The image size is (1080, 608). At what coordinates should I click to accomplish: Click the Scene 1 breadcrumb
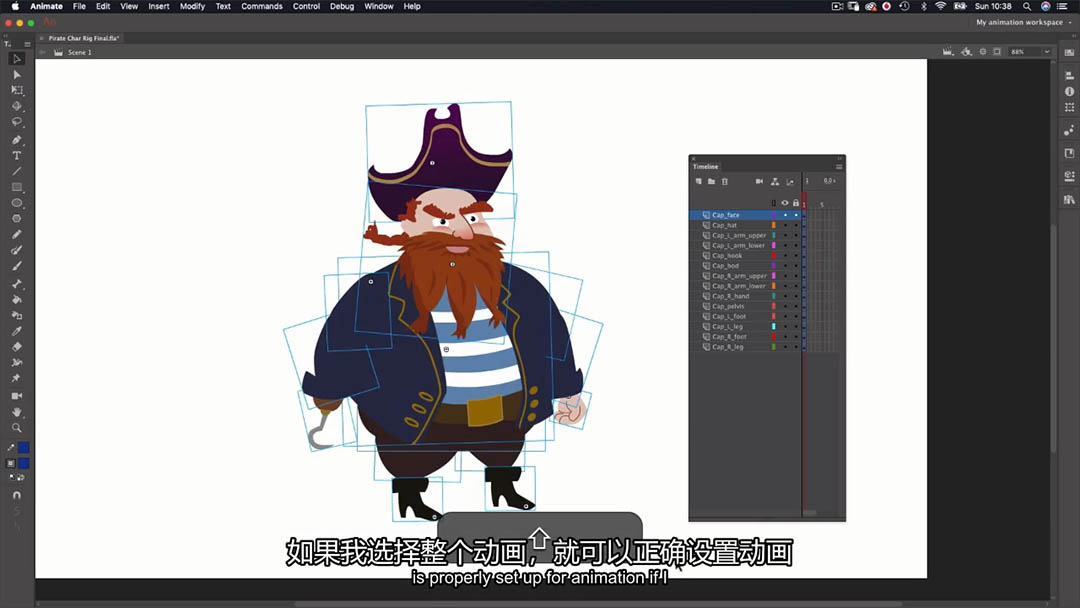[80, 52]
